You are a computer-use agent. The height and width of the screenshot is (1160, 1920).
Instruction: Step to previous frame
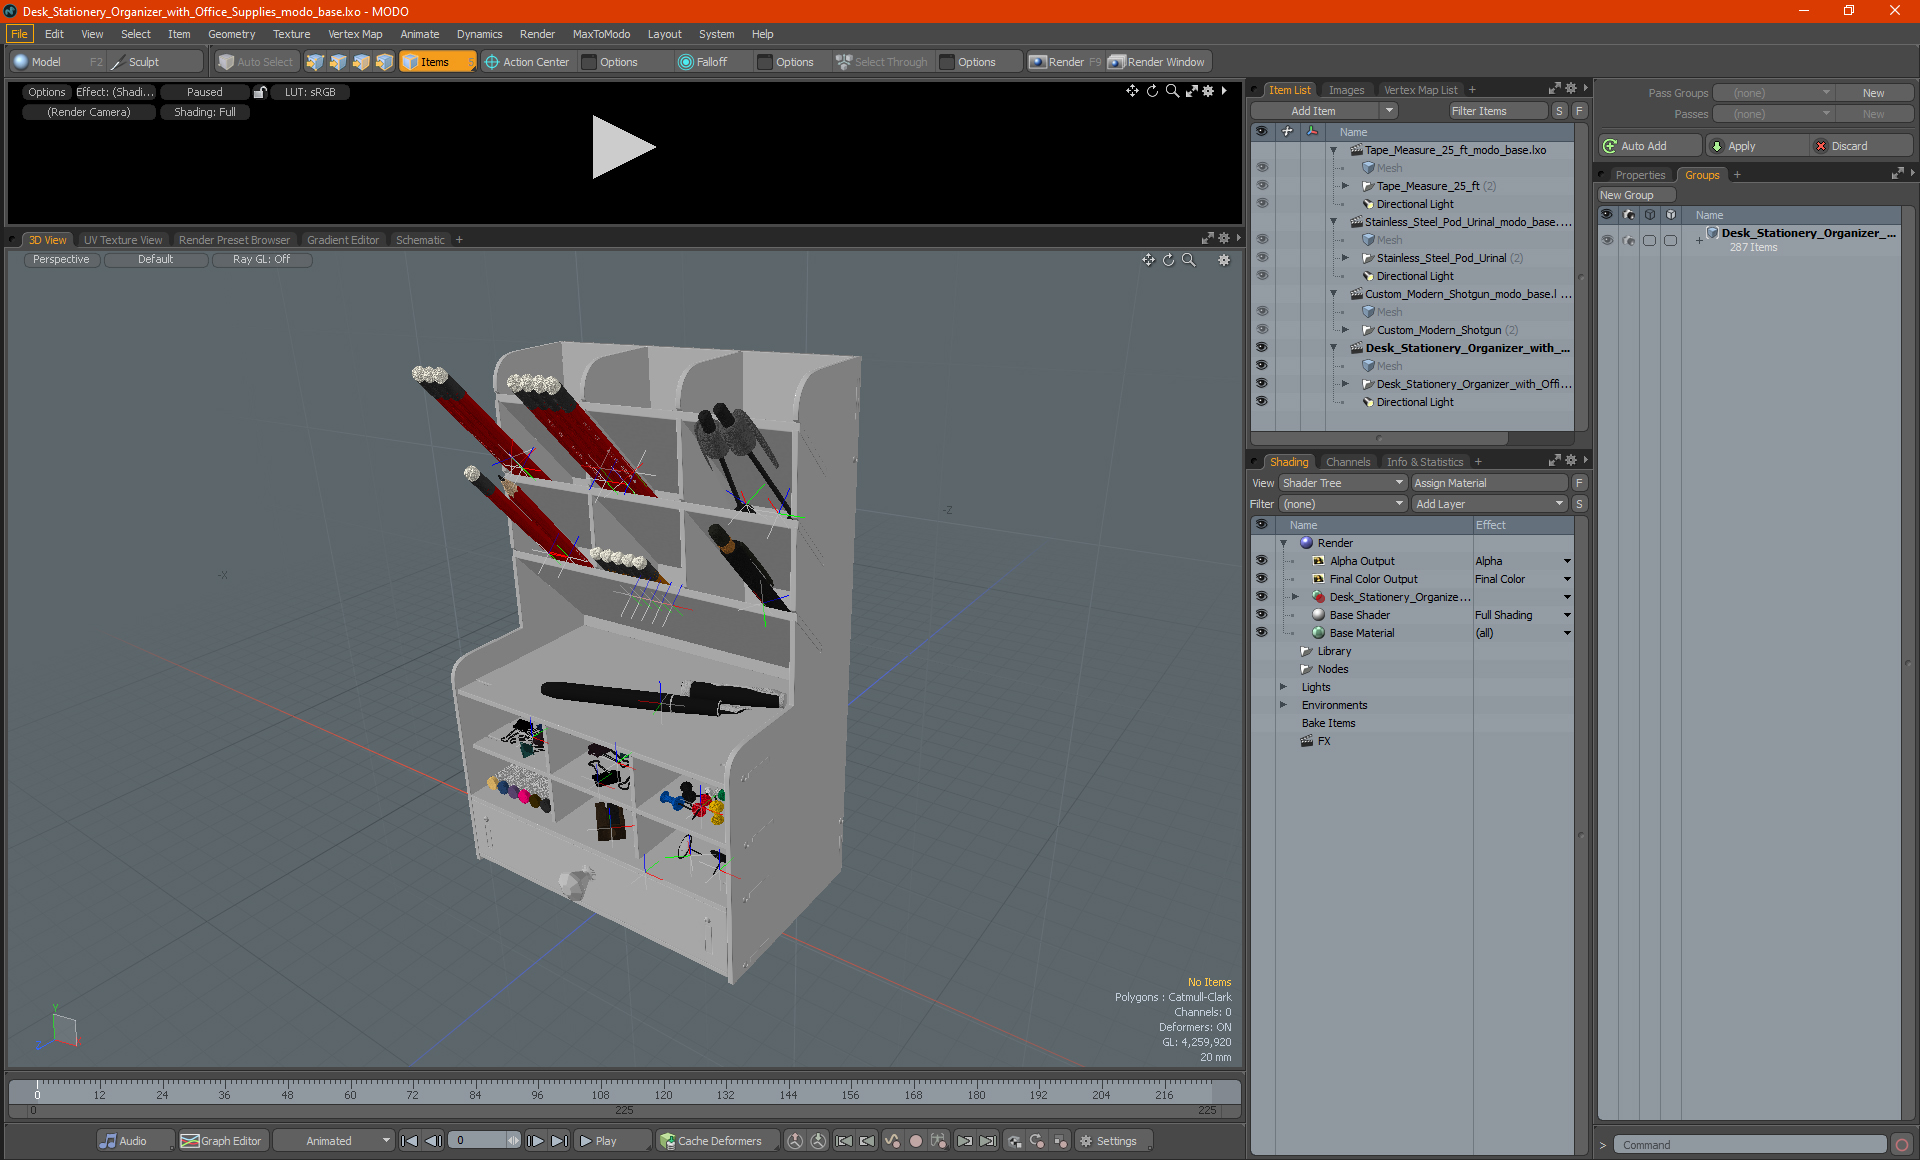[434, 1141]
